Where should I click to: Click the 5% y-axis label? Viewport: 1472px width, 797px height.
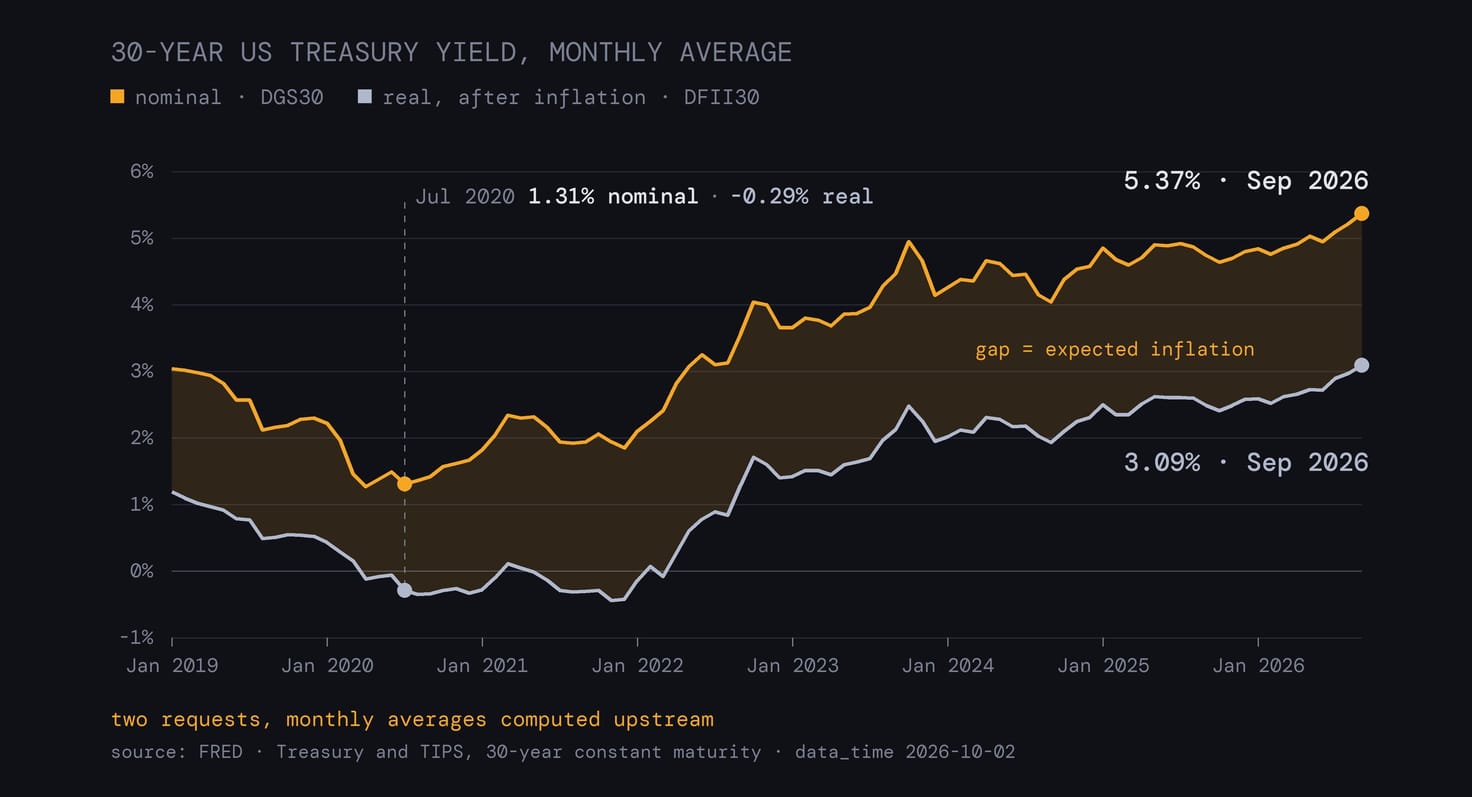click(142, 238)
